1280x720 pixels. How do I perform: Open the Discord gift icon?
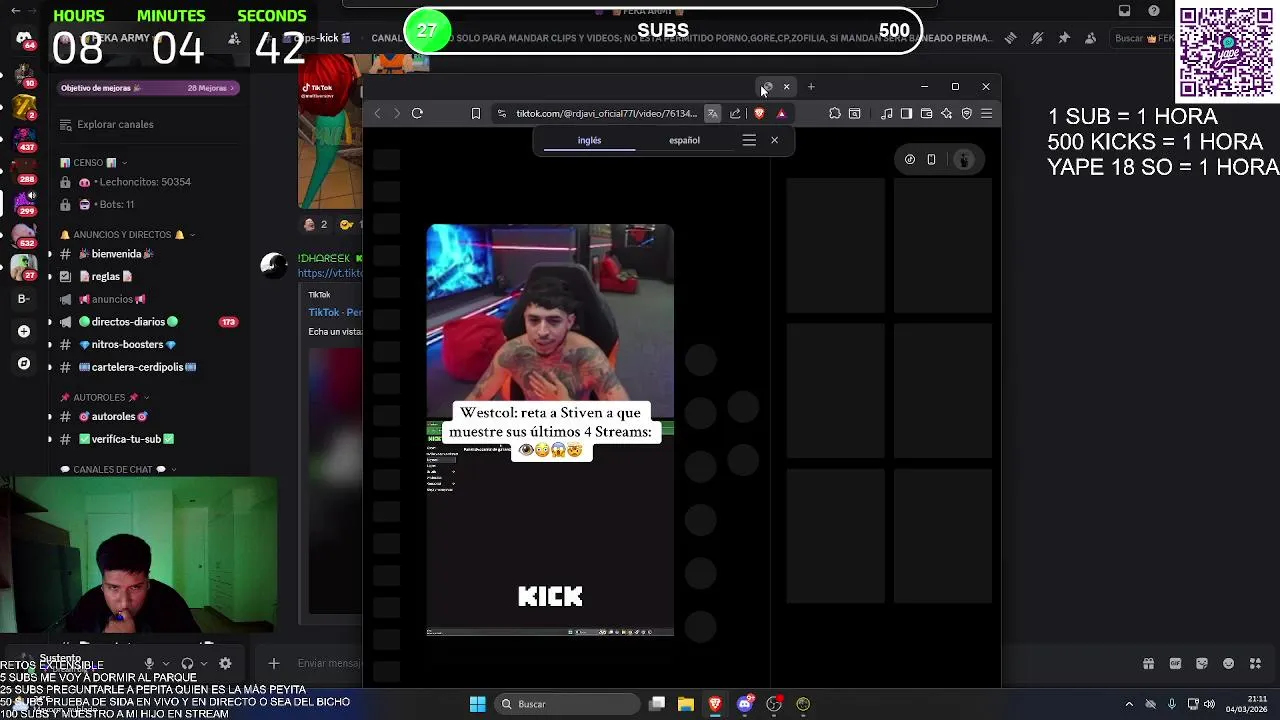point(1148,663)
